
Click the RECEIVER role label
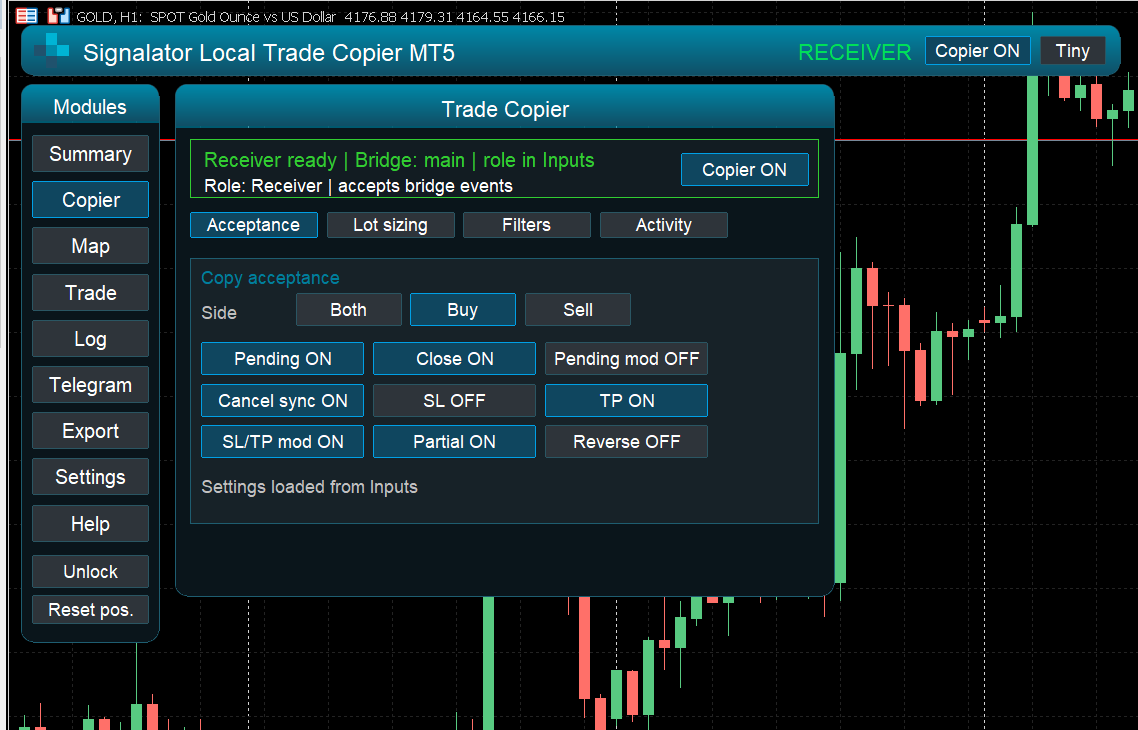click(854, 52)
